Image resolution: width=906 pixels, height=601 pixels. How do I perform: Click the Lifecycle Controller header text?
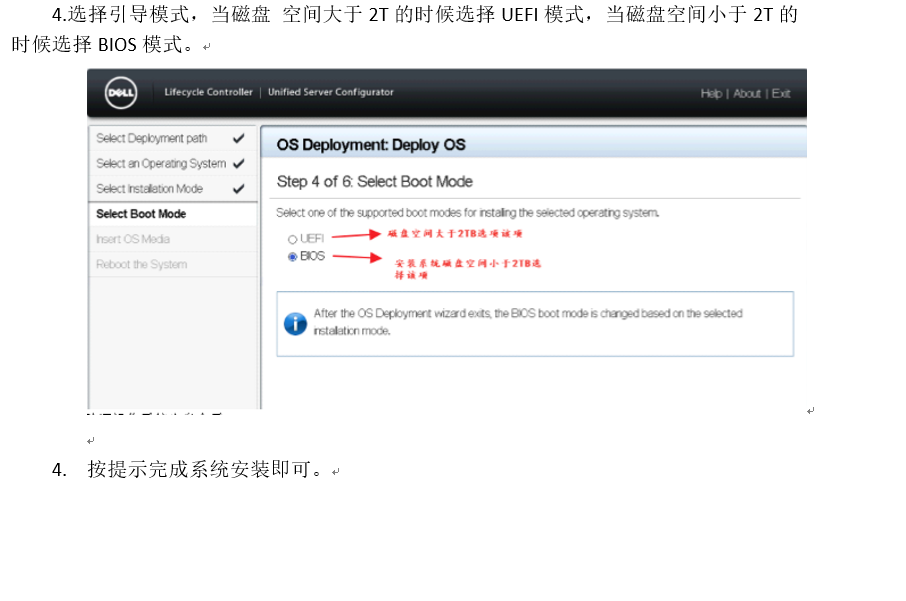point(208,92)
